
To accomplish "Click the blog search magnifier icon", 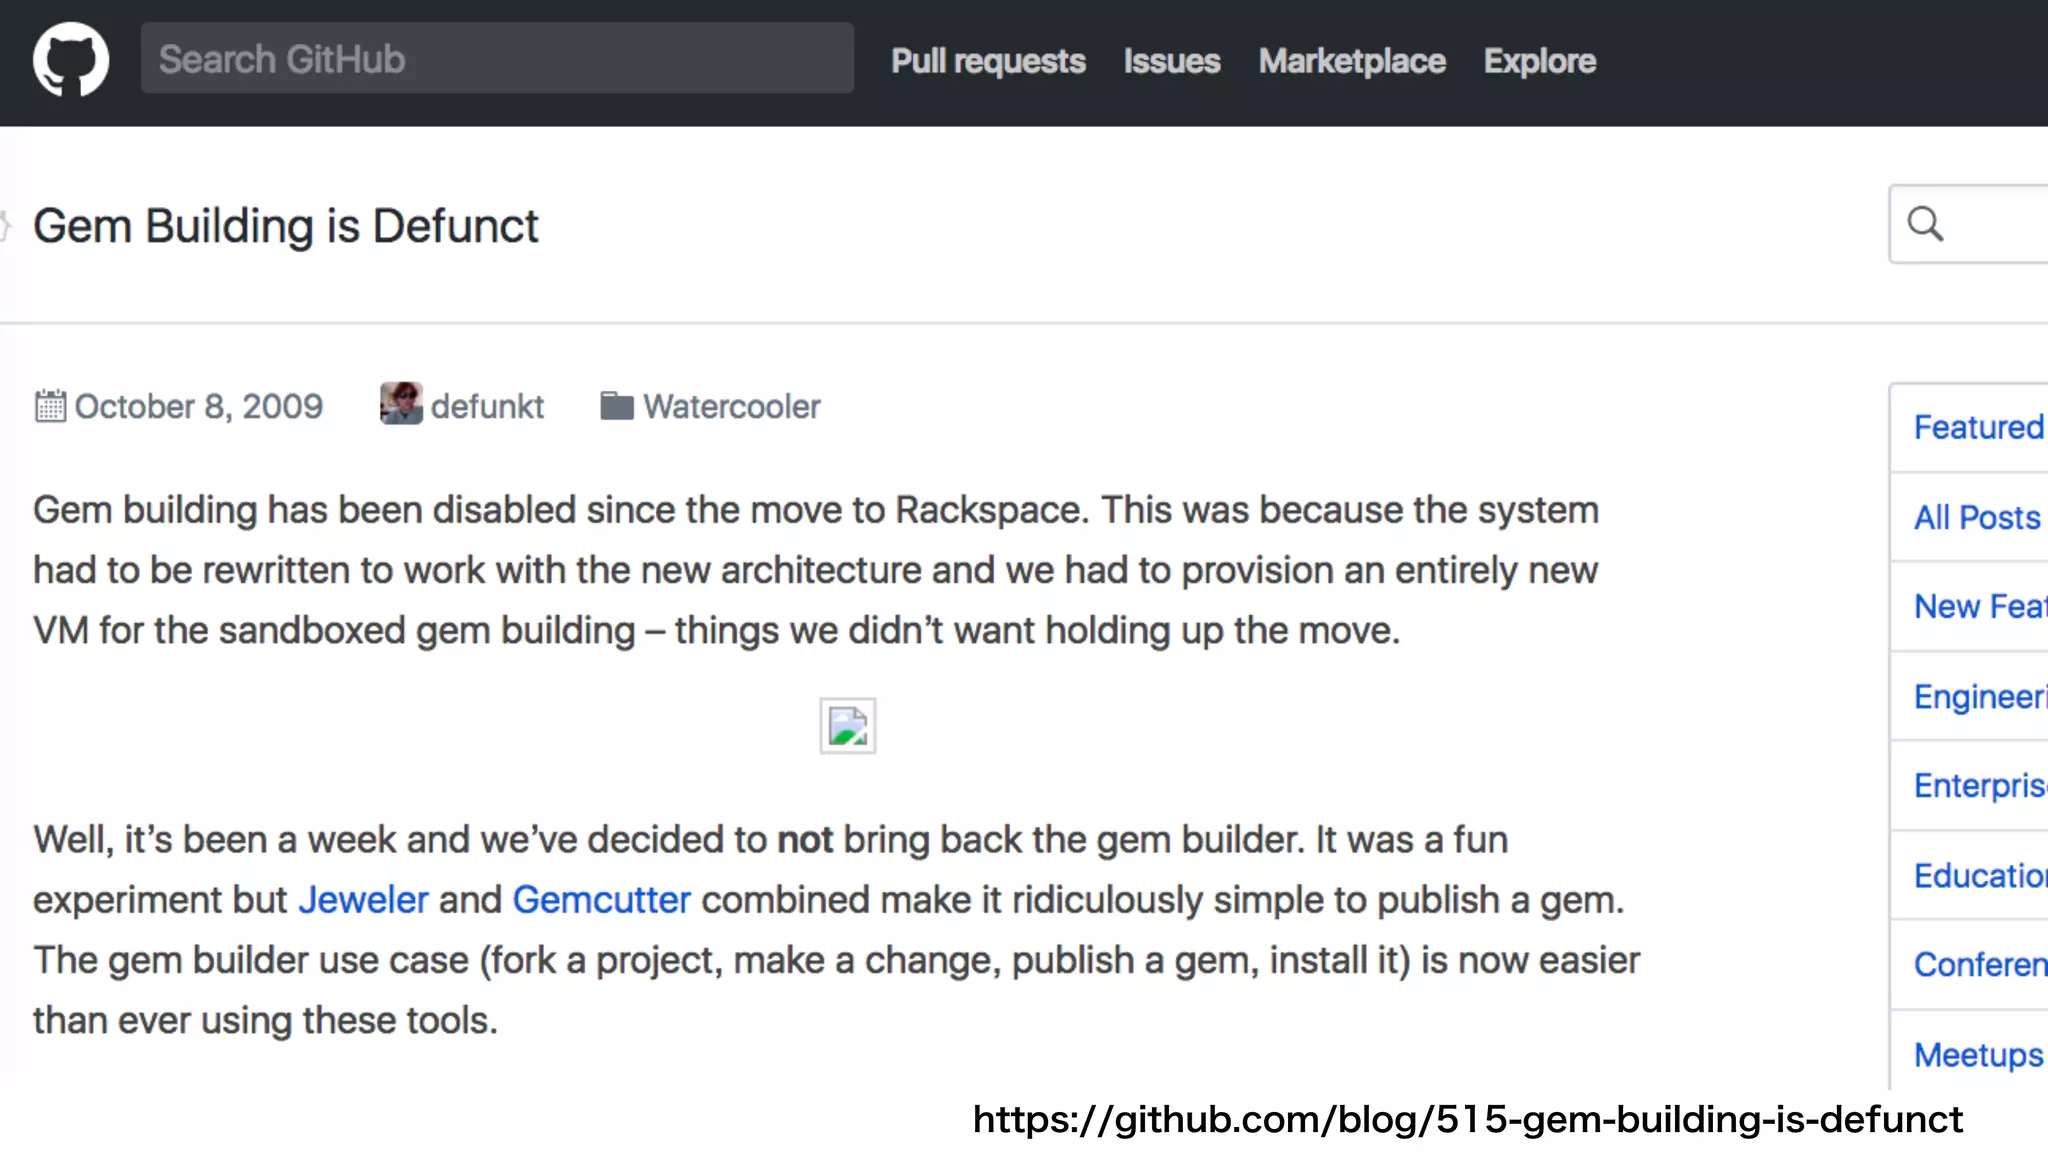I will 1925,224.
